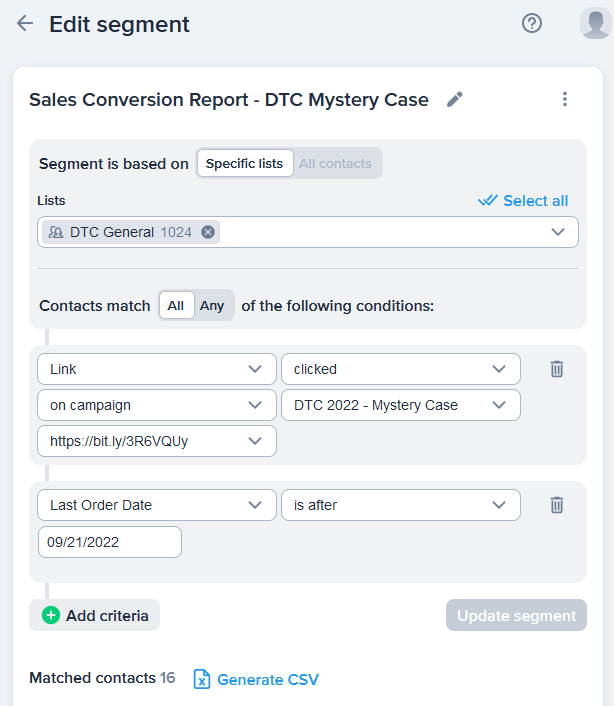Click the DTC General list chip label
The width and height of the screenshot is (614, 706).
112,232
